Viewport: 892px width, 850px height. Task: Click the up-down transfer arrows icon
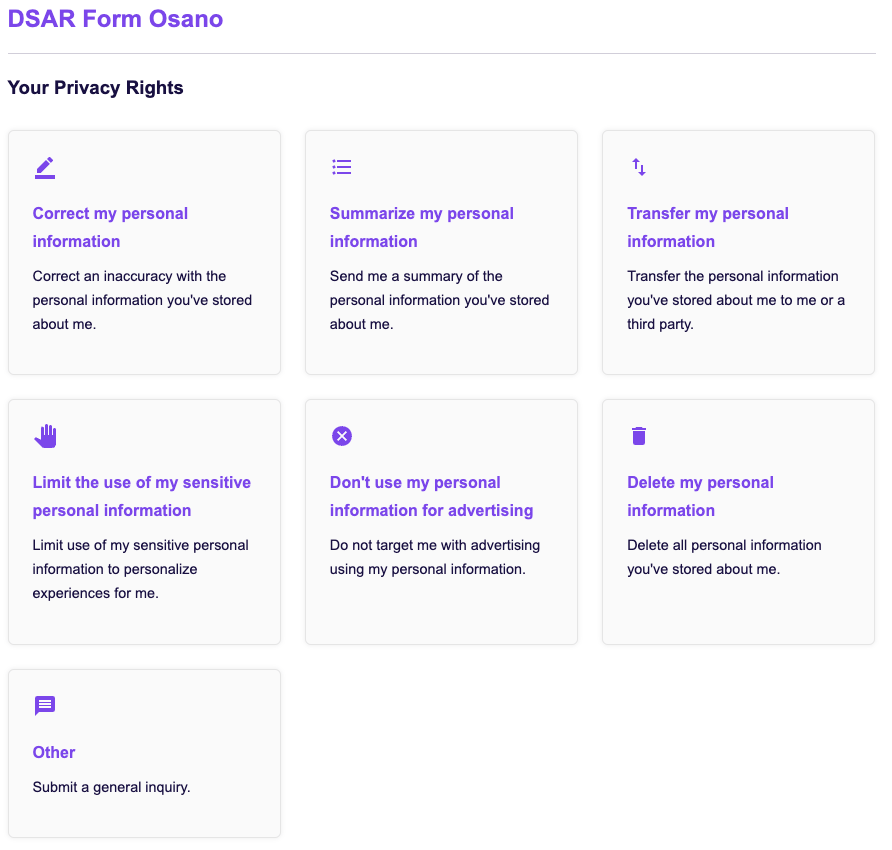(x=639, y=167)
